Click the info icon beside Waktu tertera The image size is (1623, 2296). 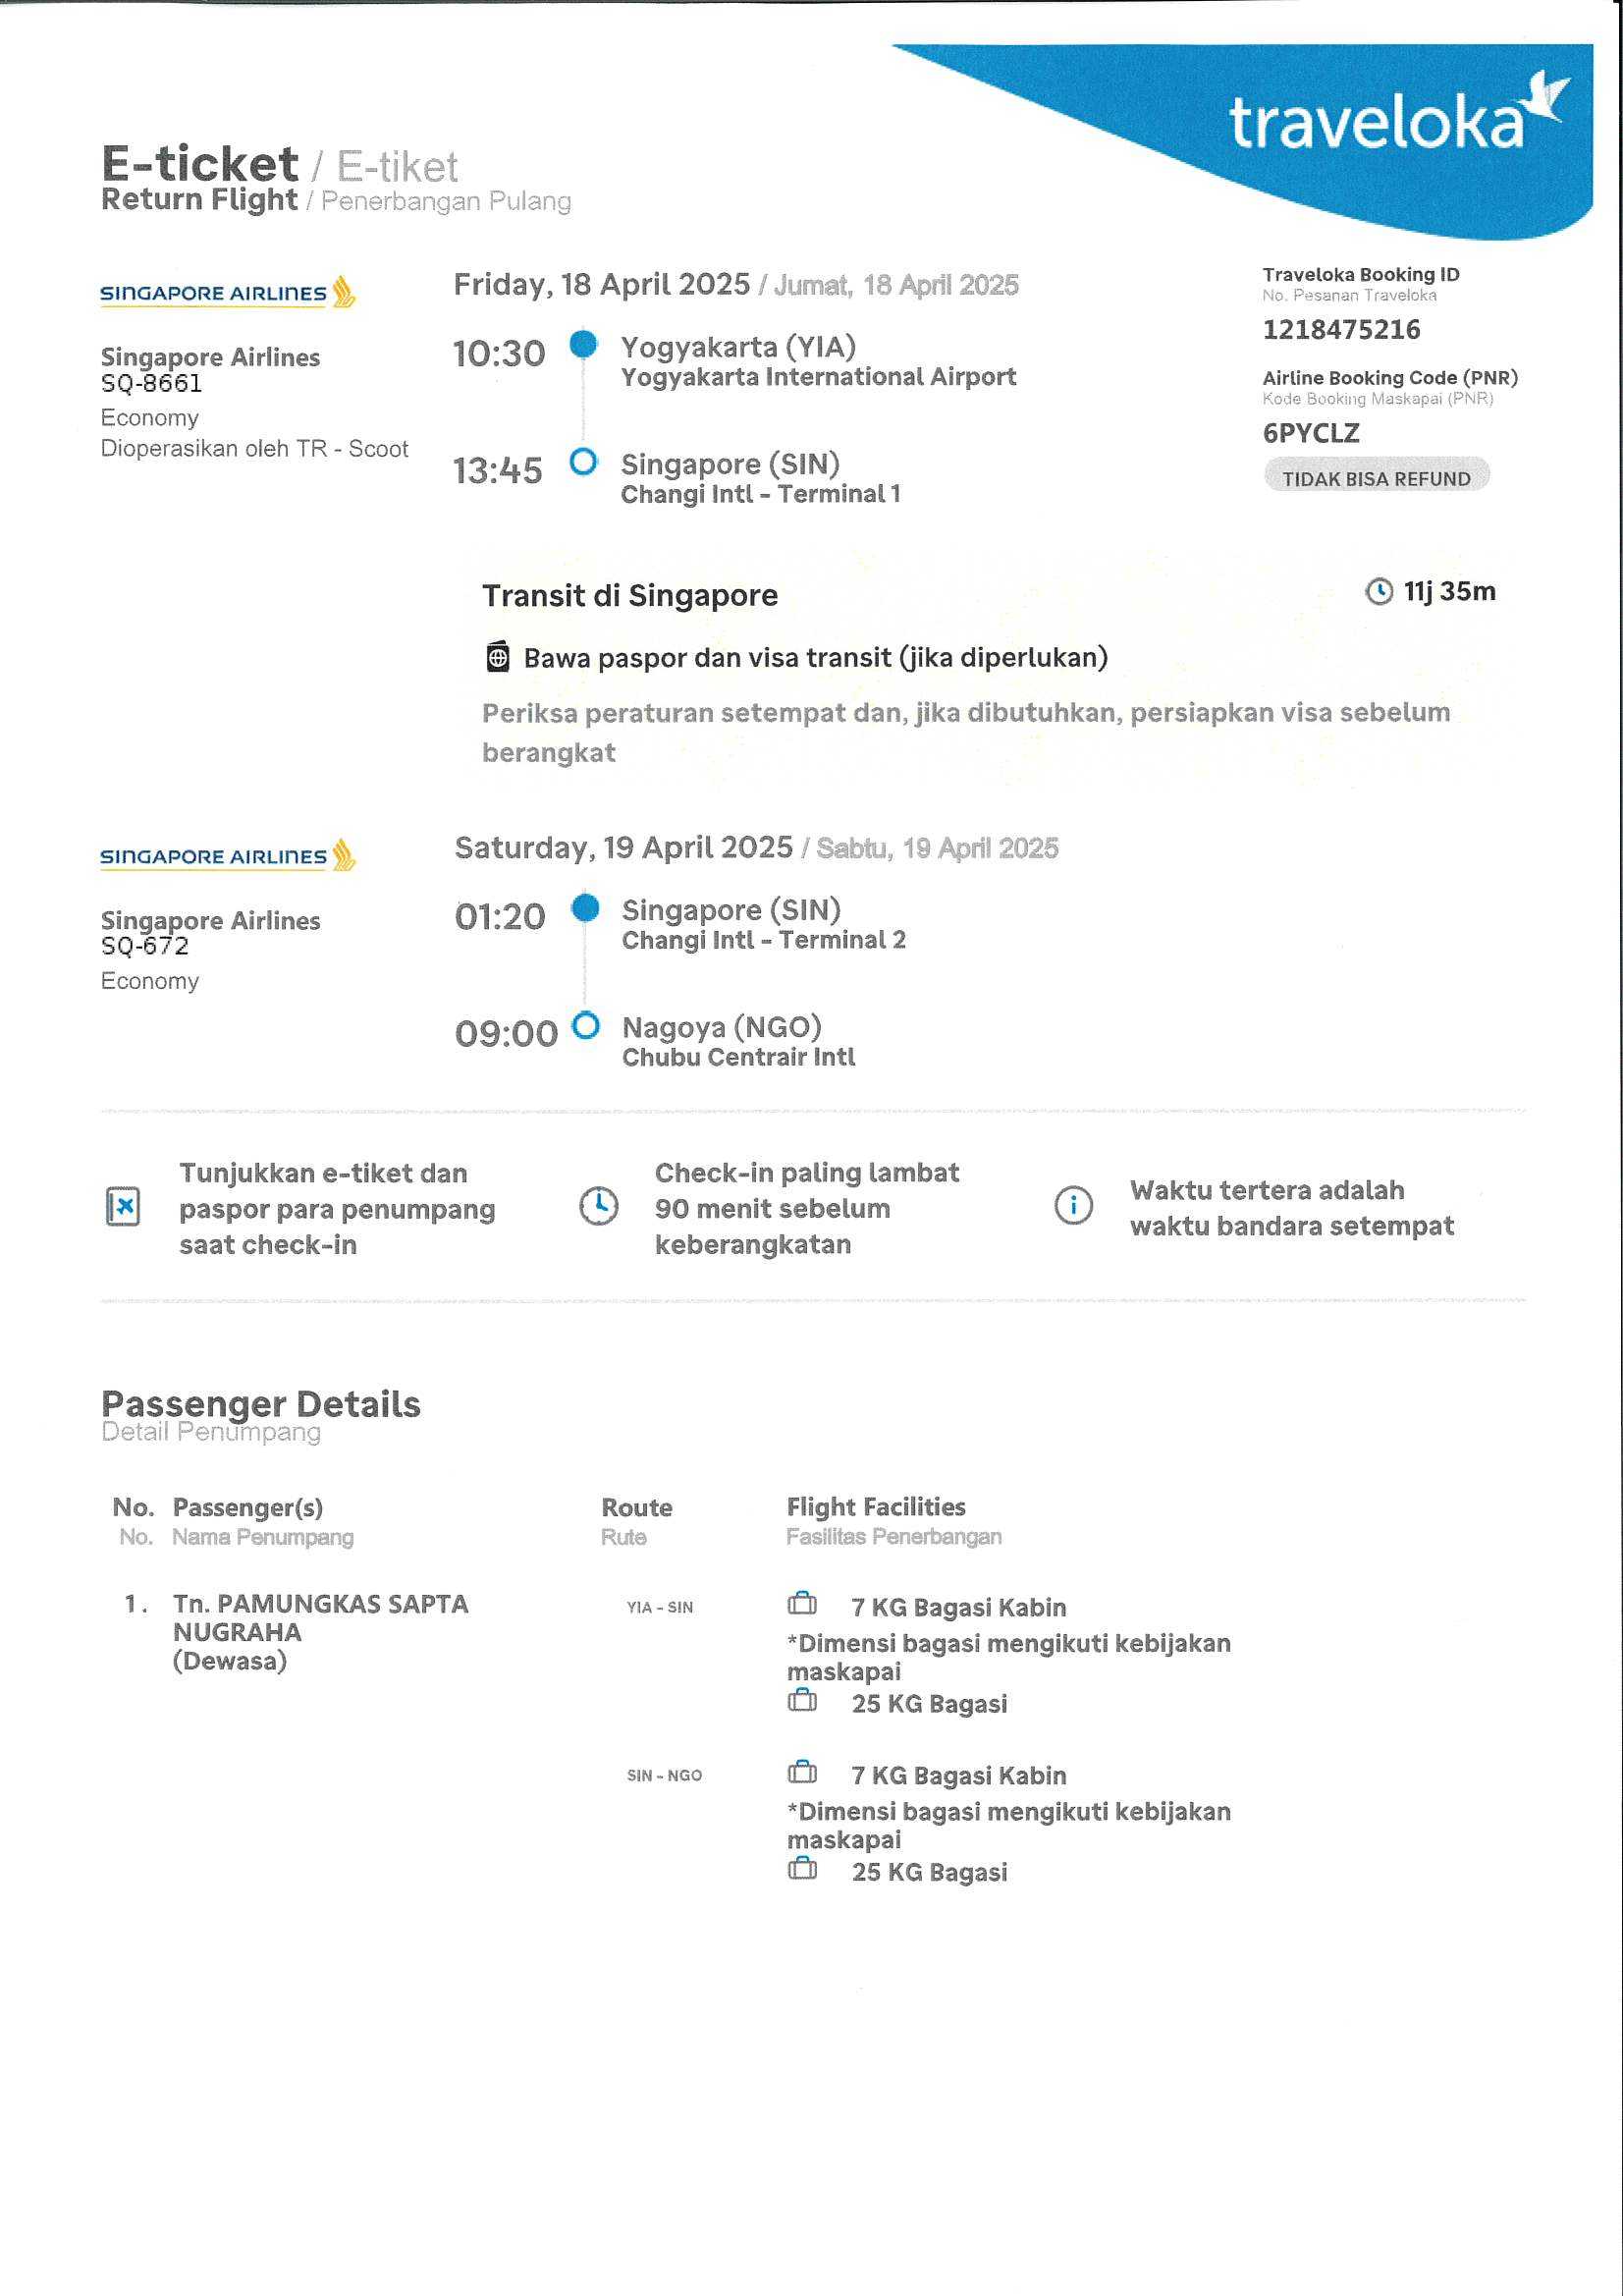[x=1073, y=1205]
